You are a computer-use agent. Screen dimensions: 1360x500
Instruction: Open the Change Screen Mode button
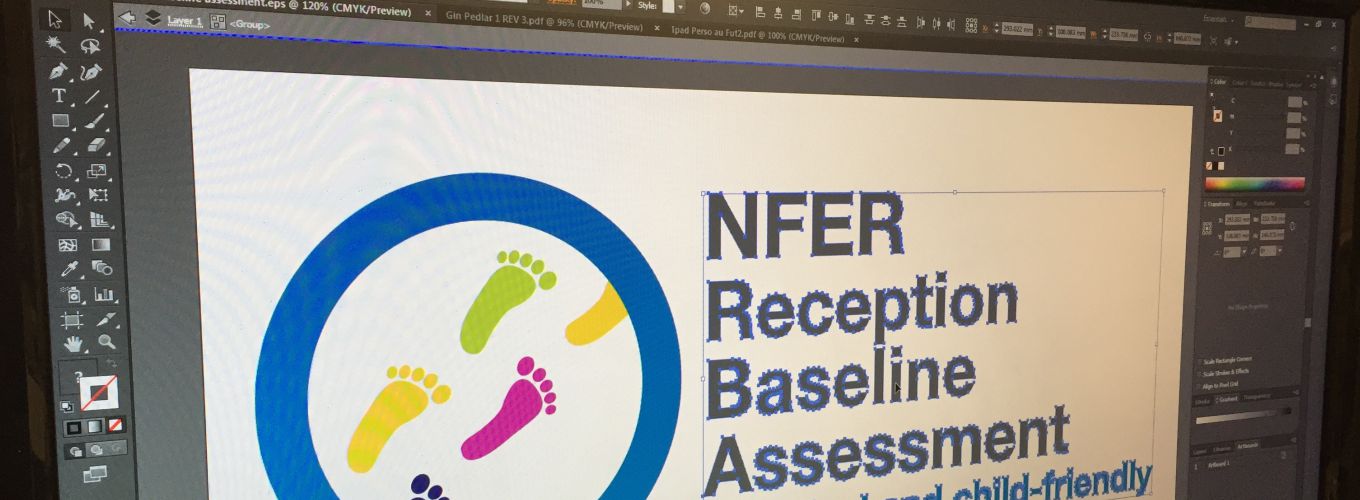pyautogui.click(x=96, y=474)
